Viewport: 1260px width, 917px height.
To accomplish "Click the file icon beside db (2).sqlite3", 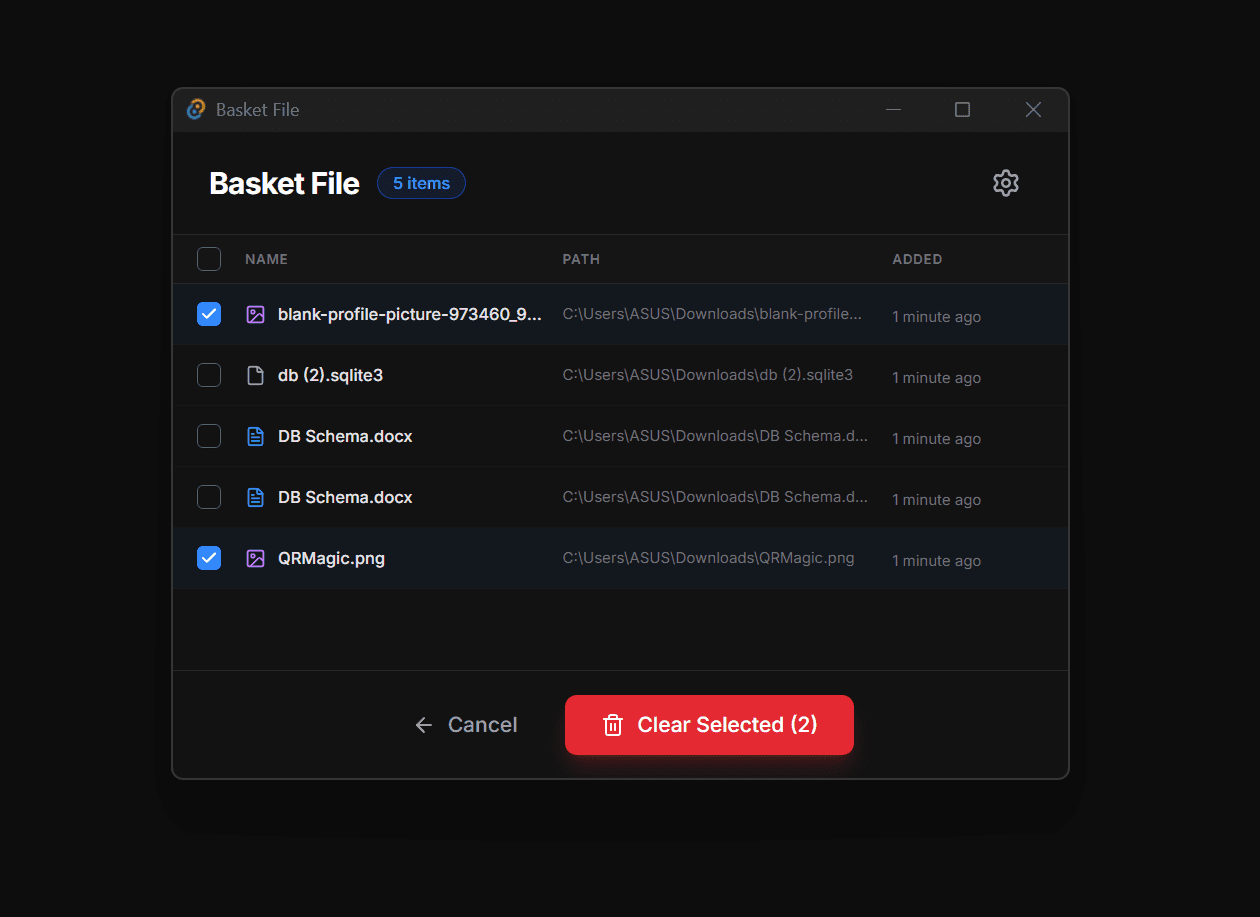I will (256, 375).
